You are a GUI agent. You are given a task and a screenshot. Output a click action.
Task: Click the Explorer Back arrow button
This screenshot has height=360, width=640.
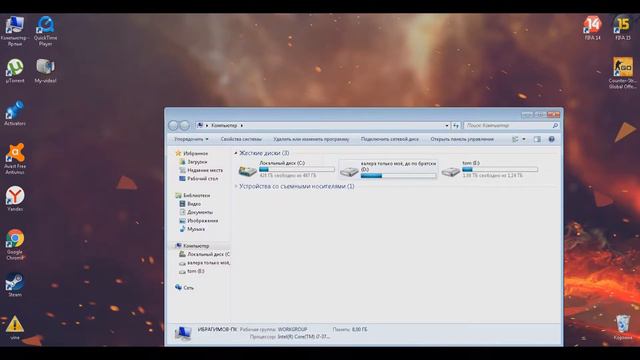[x=173, y=125]
